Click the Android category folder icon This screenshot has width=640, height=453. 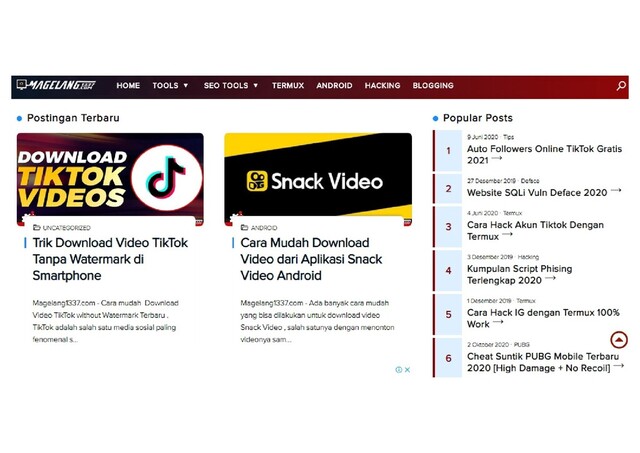pos(244,227)
